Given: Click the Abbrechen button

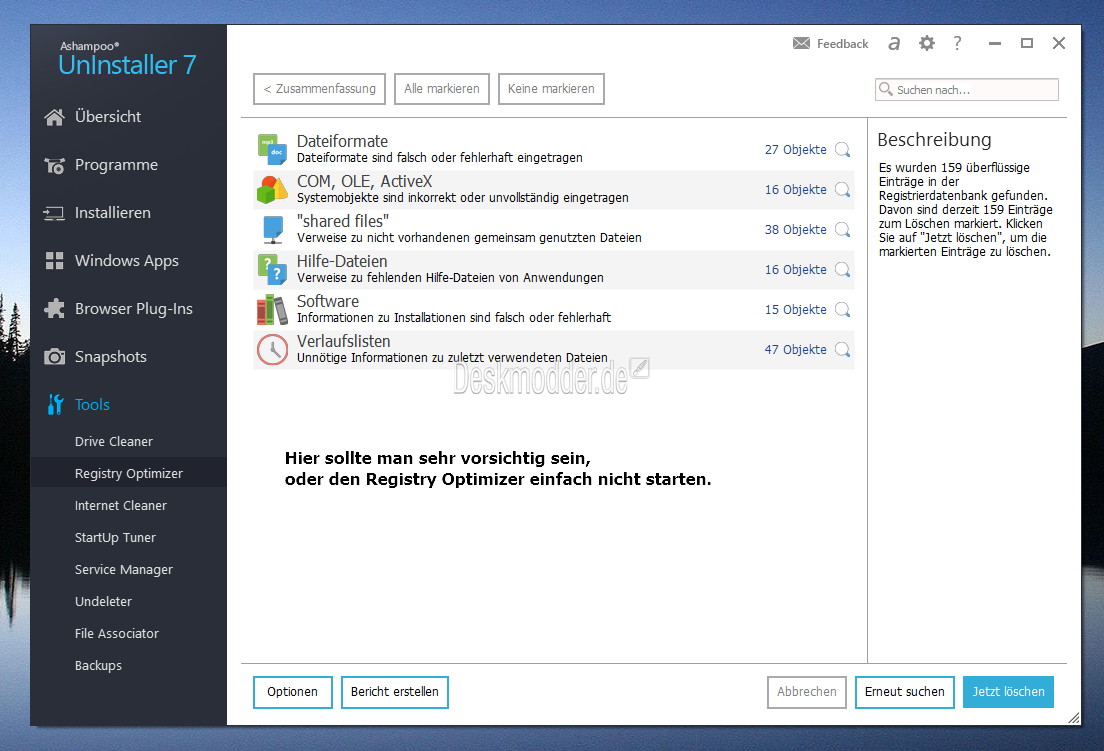Looking at the screenshot, I should (807, 693).
